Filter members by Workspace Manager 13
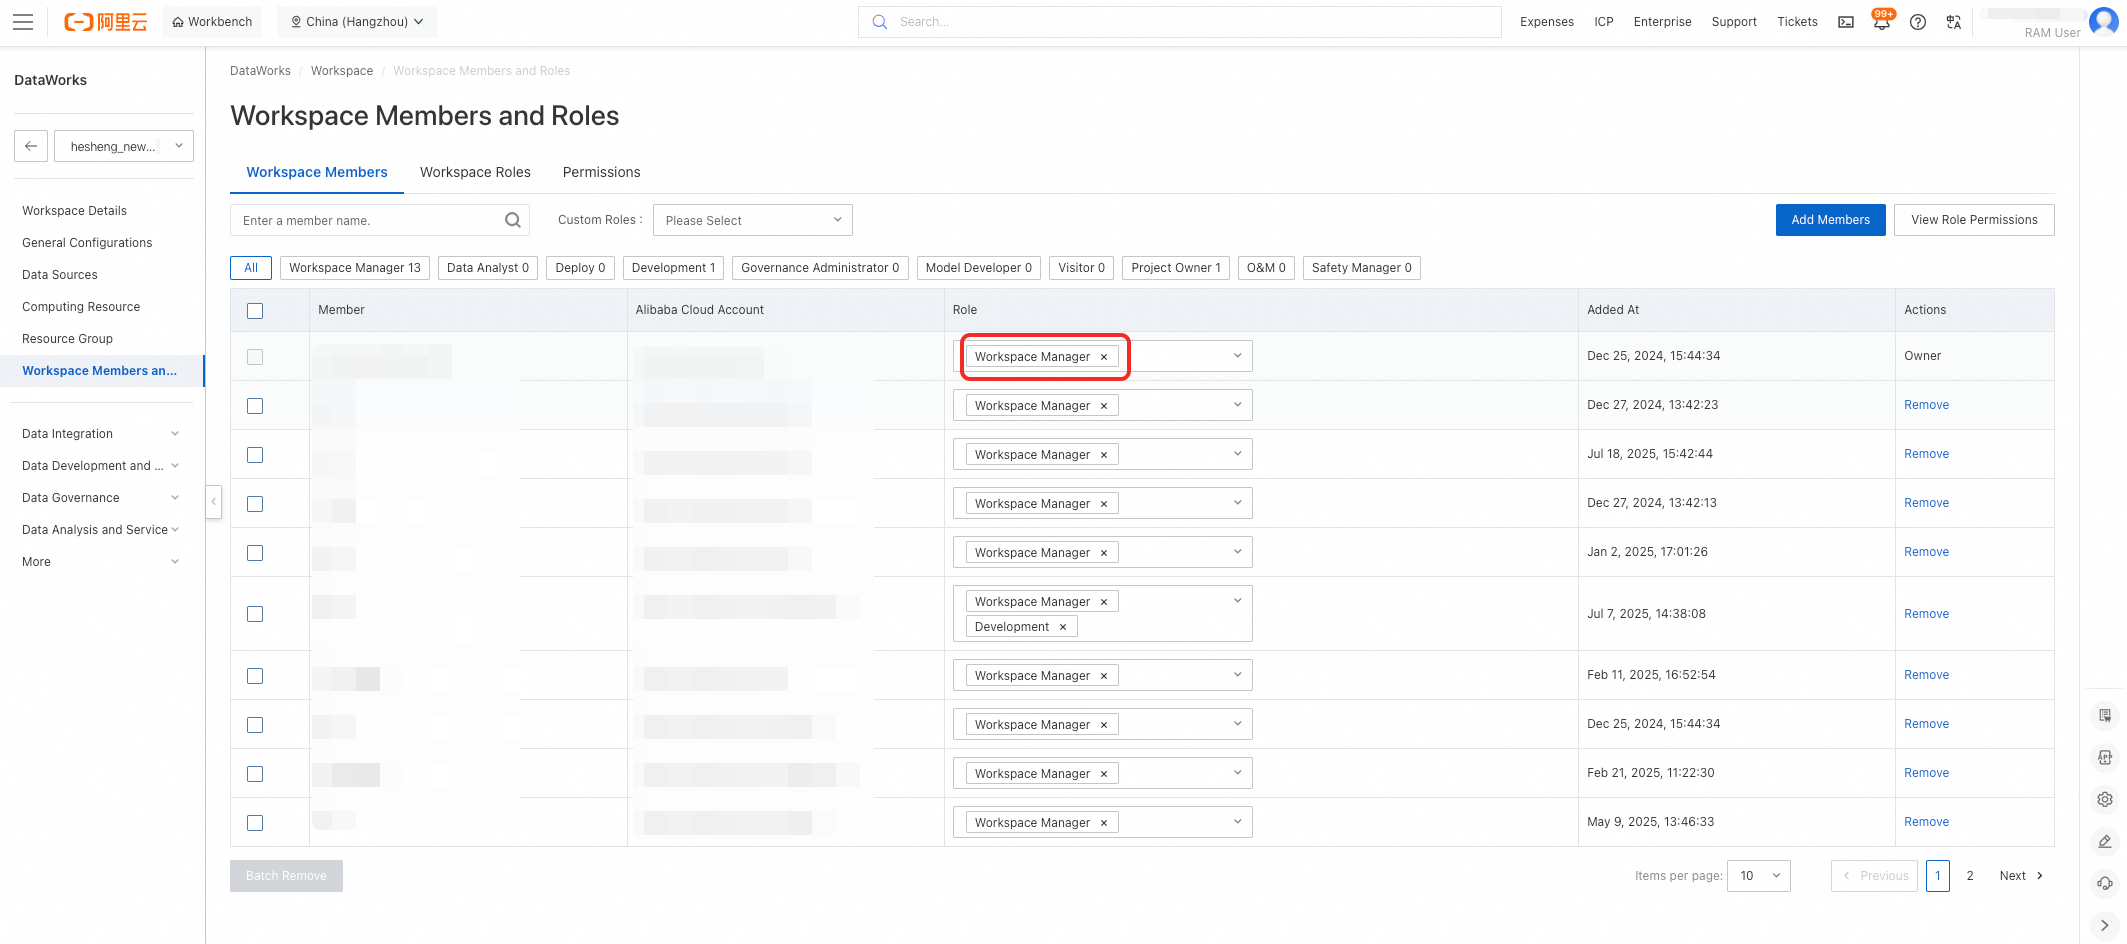This screenshot has width=2127, height=944. point(355,268)
